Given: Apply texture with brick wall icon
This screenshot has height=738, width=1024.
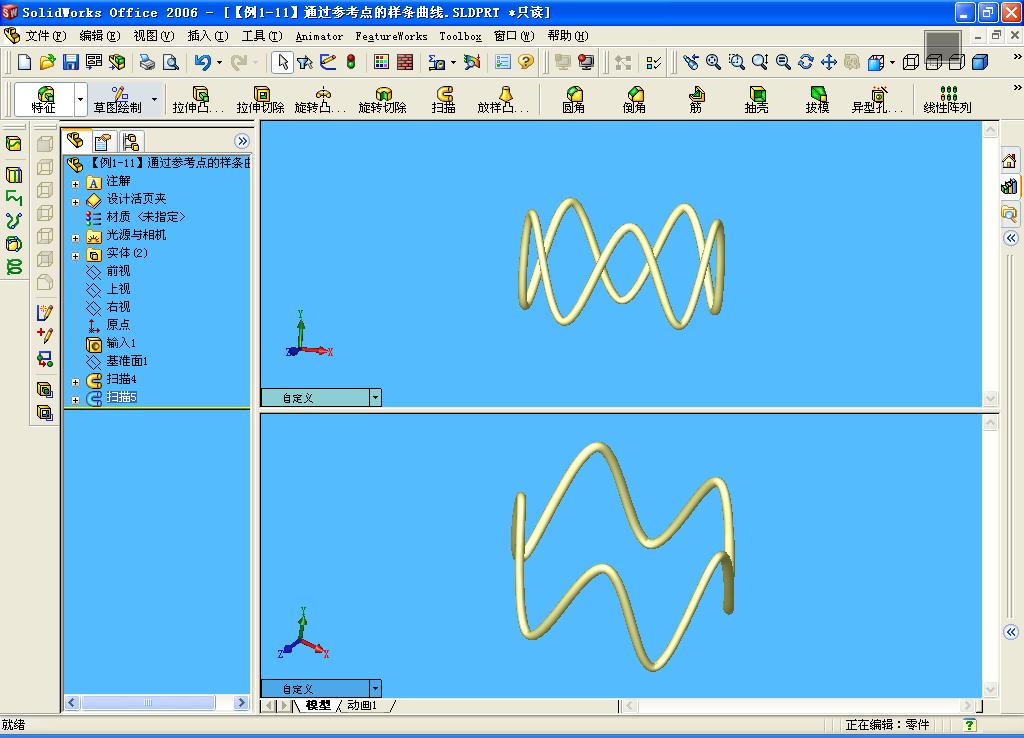Looking at the screenshot, I should pos(405,62).
